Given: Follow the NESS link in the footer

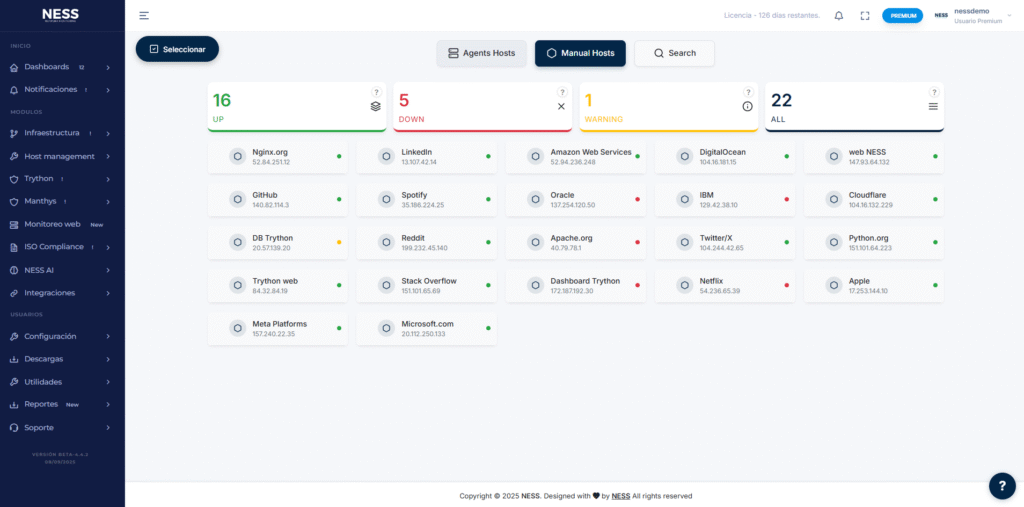Looking at the screenshot, I should [x=620, y=496].
